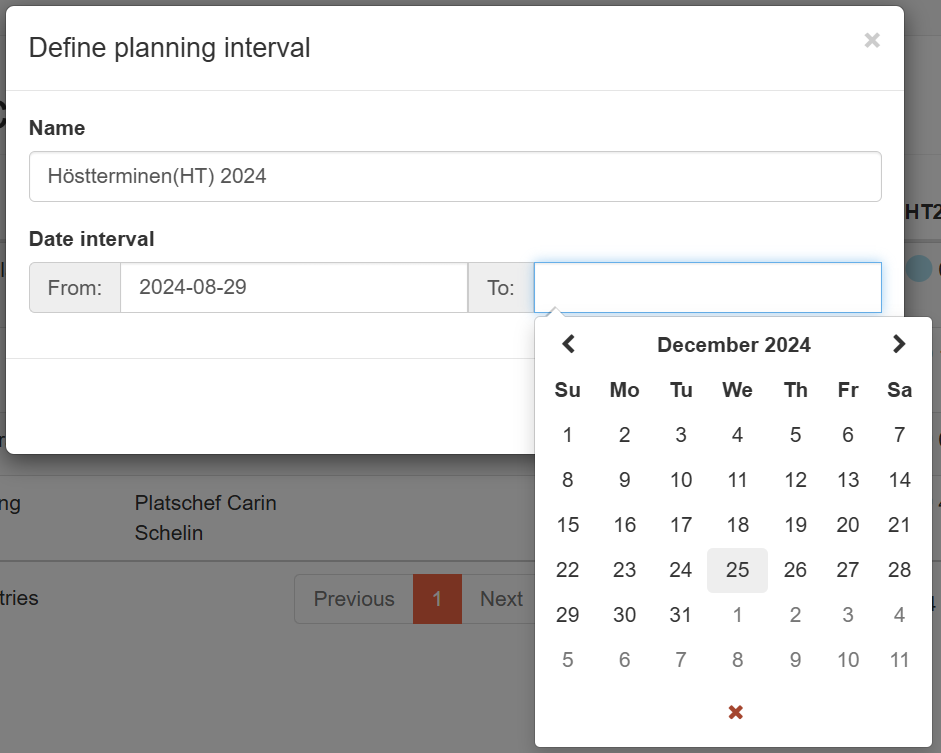
Task: Edit the From date field
Action: tap(293, 288)
